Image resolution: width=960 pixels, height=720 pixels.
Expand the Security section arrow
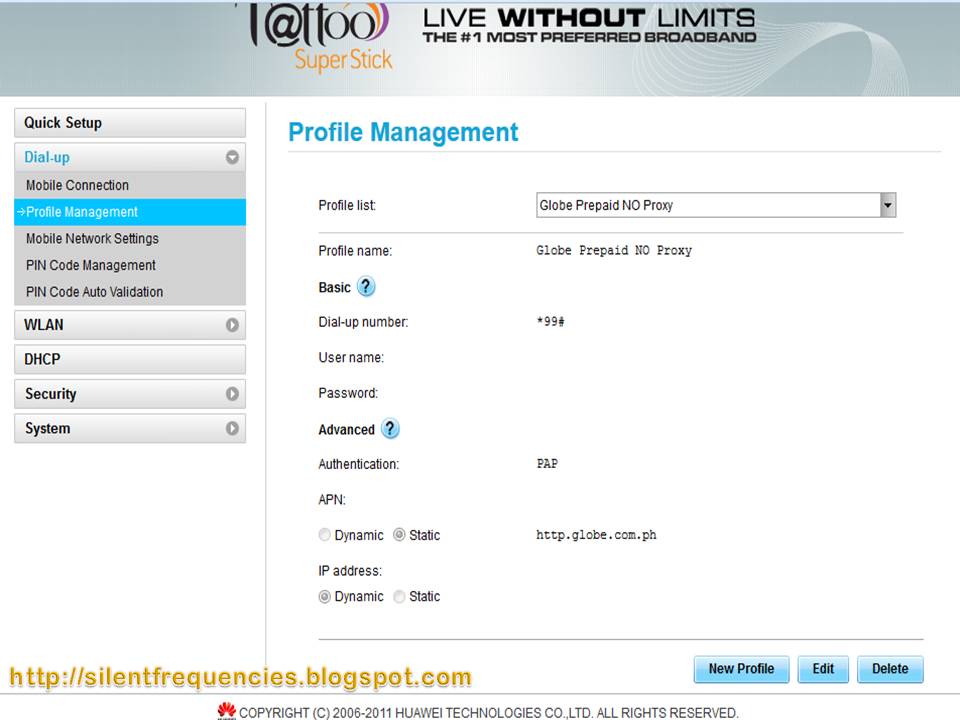(232, 394)
